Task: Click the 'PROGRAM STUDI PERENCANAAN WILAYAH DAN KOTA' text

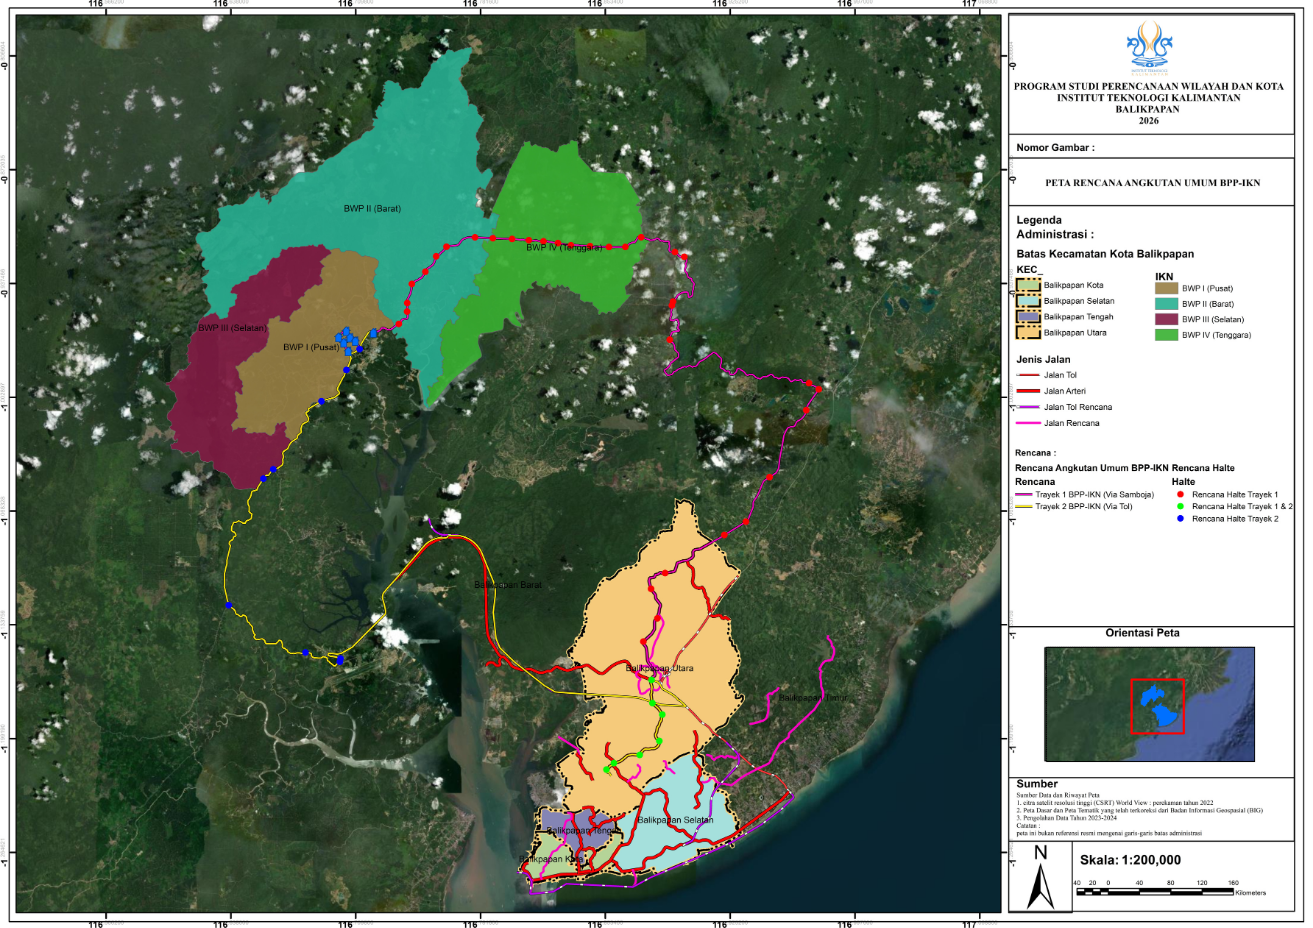Action: pos(1148,87)
